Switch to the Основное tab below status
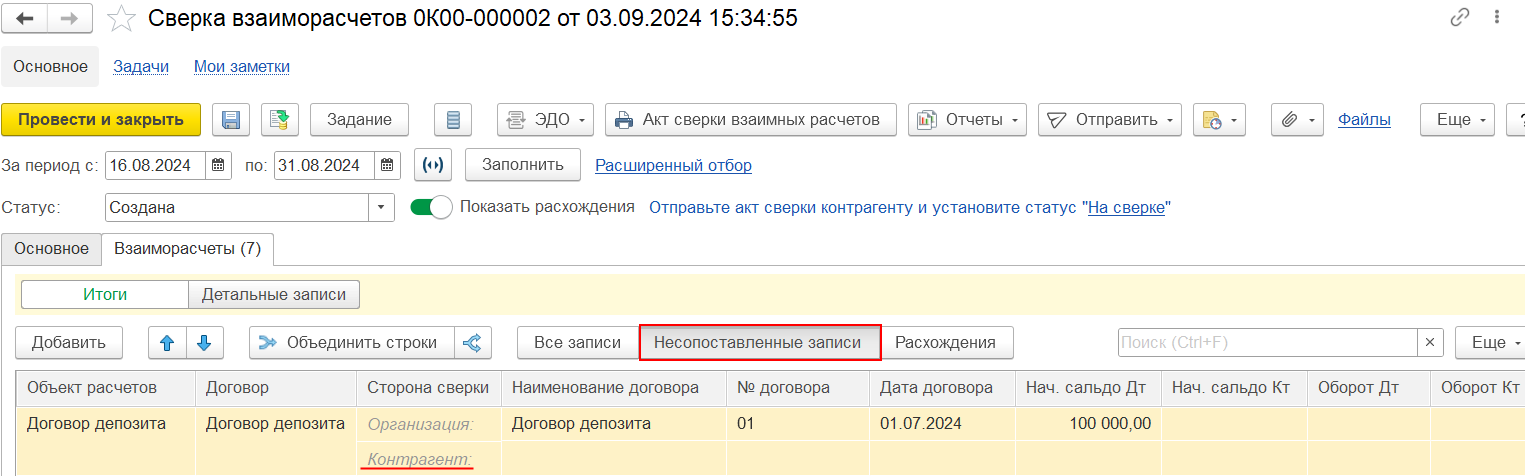Viewport: 1525px width, 476px height. tap(52, 249)
